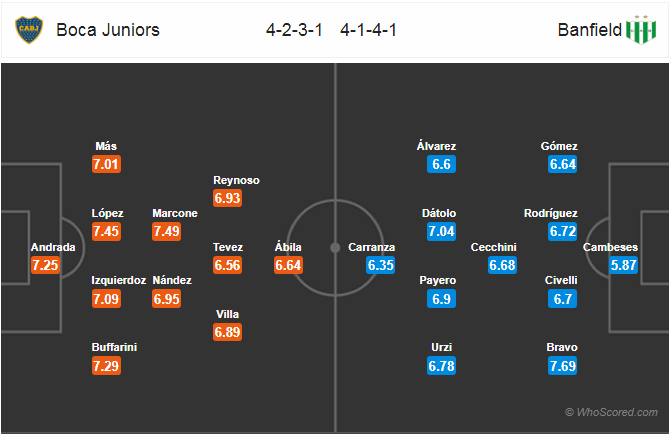Open the Boca Juniors team name
The height and width of the screenshot is (434, 671).
click(x=108, y=30)
